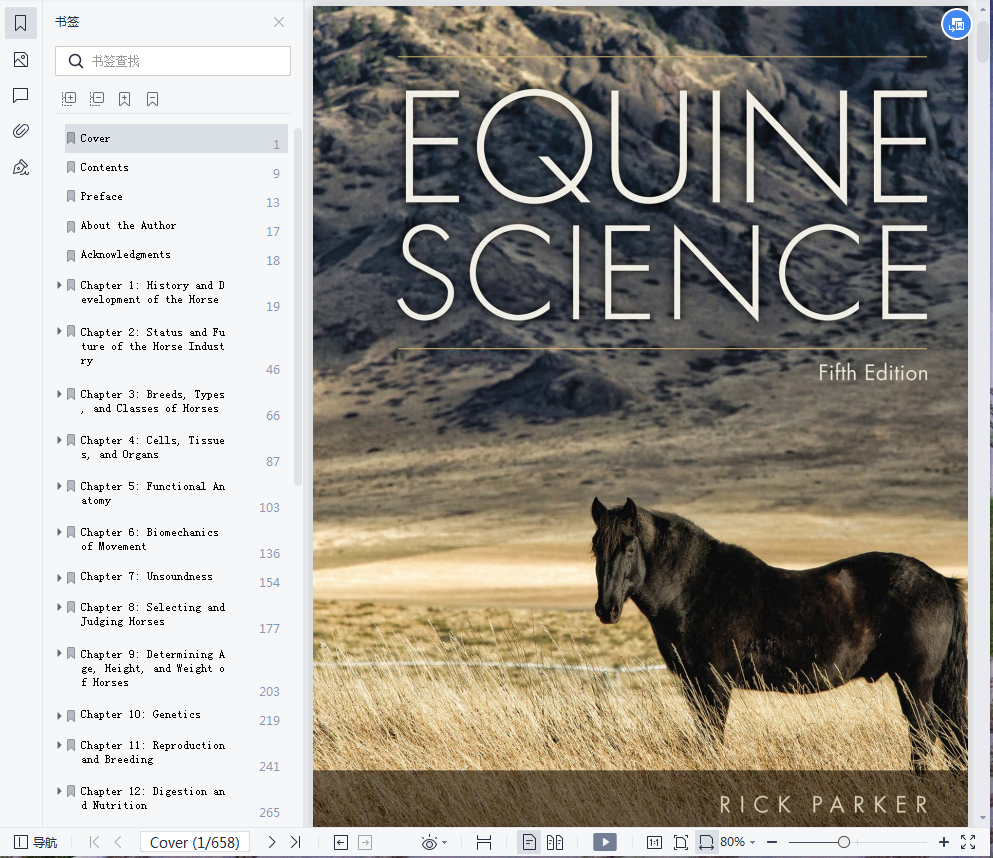Open the bookmarks panel icon in sidebar
Screen dimensions: 993x858
[x=20, y=23]
